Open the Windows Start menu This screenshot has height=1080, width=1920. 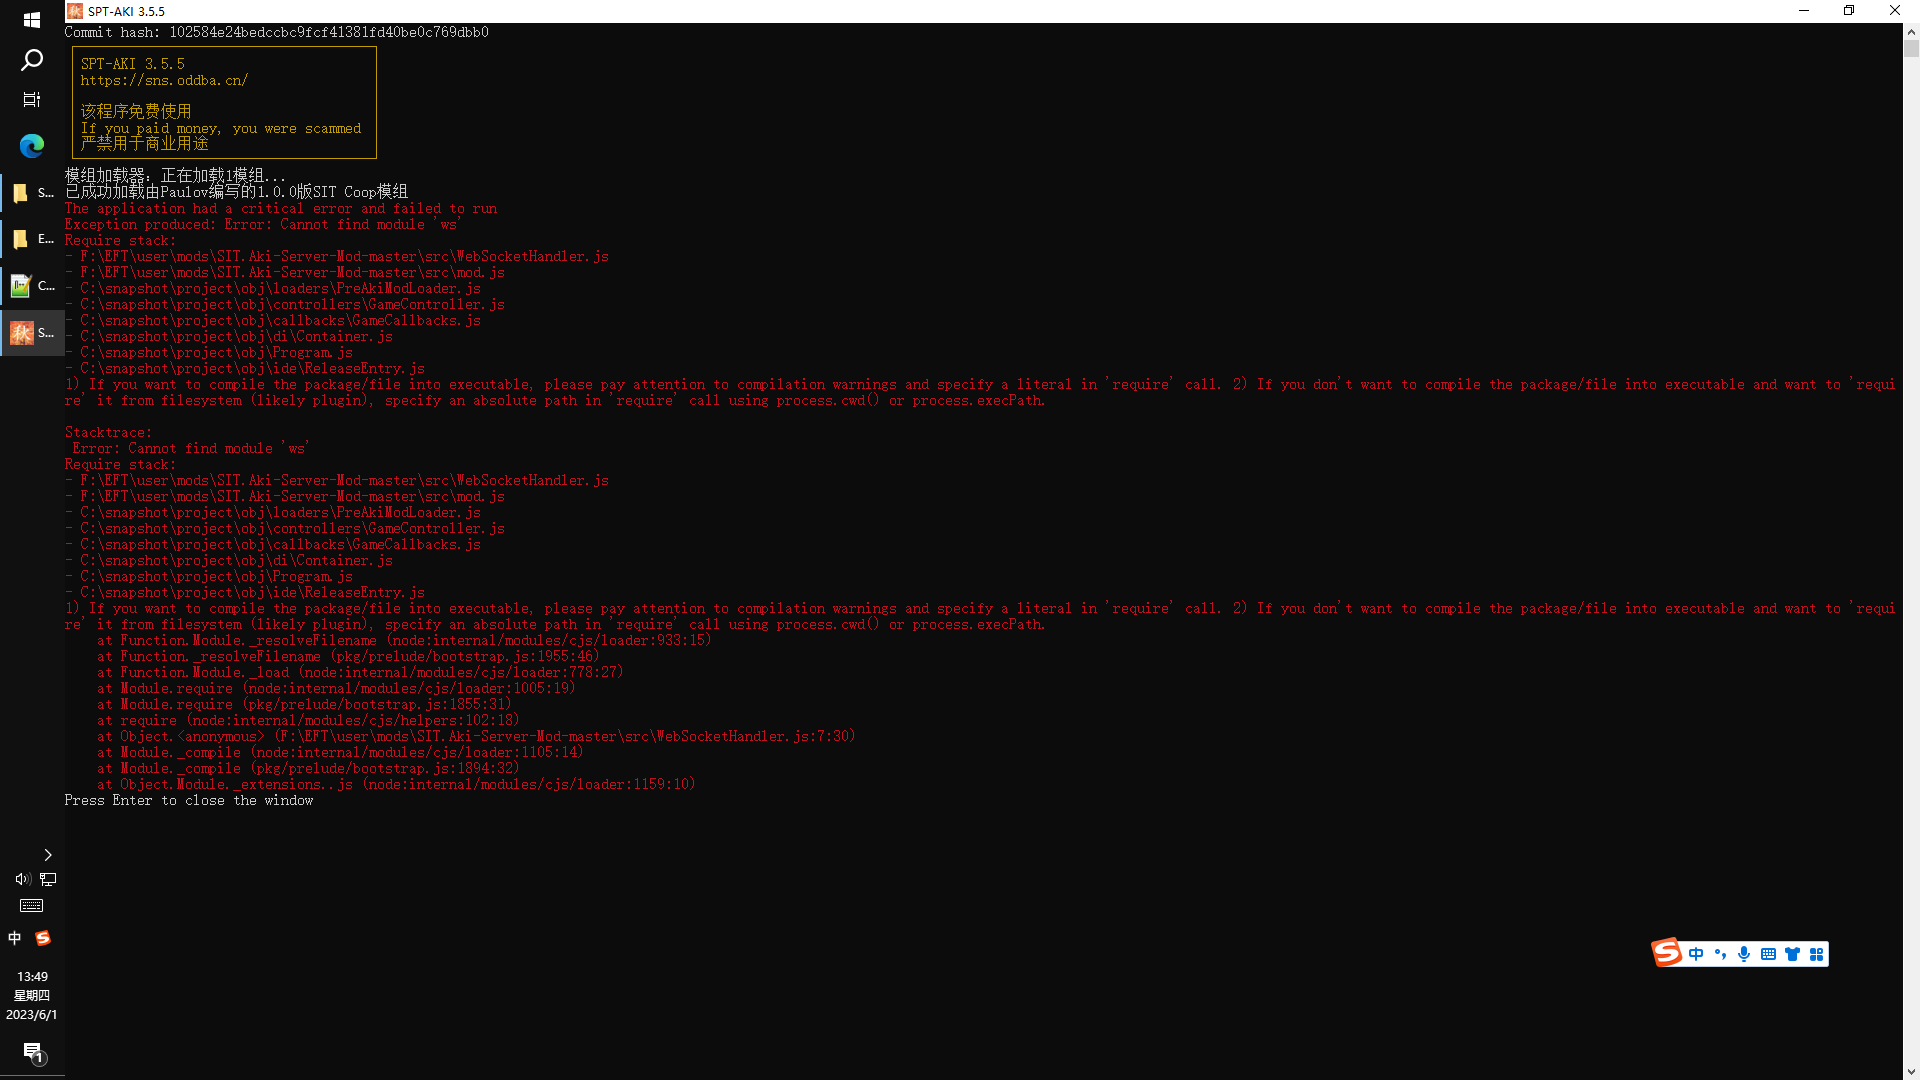pyautogui.click(x=32, y=19)
